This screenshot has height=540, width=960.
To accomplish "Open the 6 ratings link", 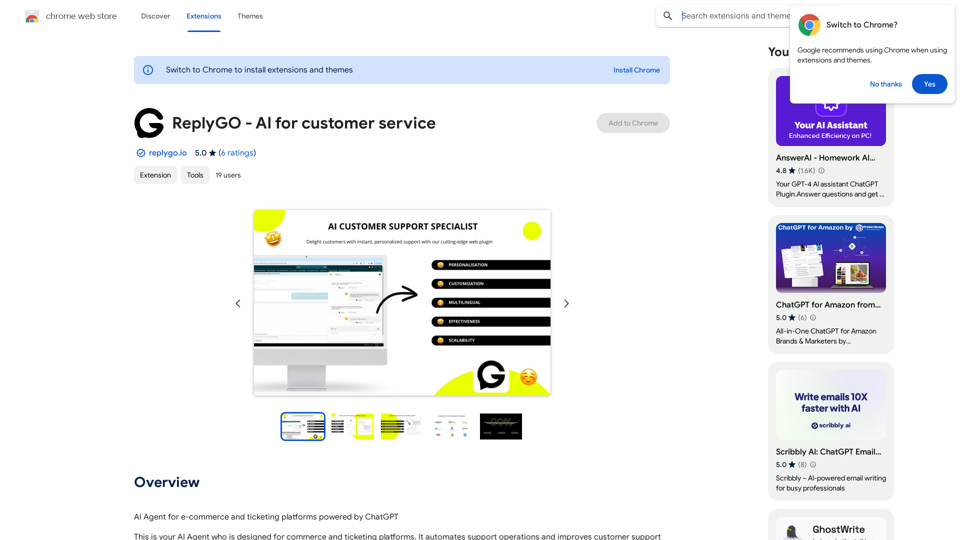I will 237,153.
